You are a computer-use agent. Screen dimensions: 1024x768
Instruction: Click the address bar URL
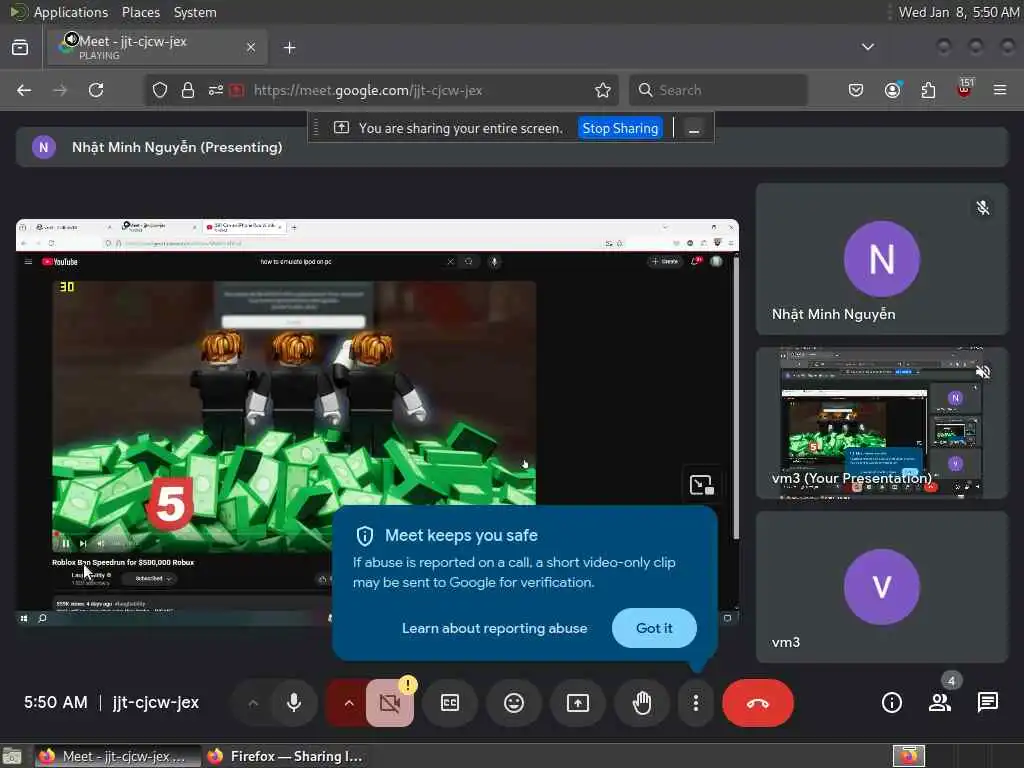368,90
